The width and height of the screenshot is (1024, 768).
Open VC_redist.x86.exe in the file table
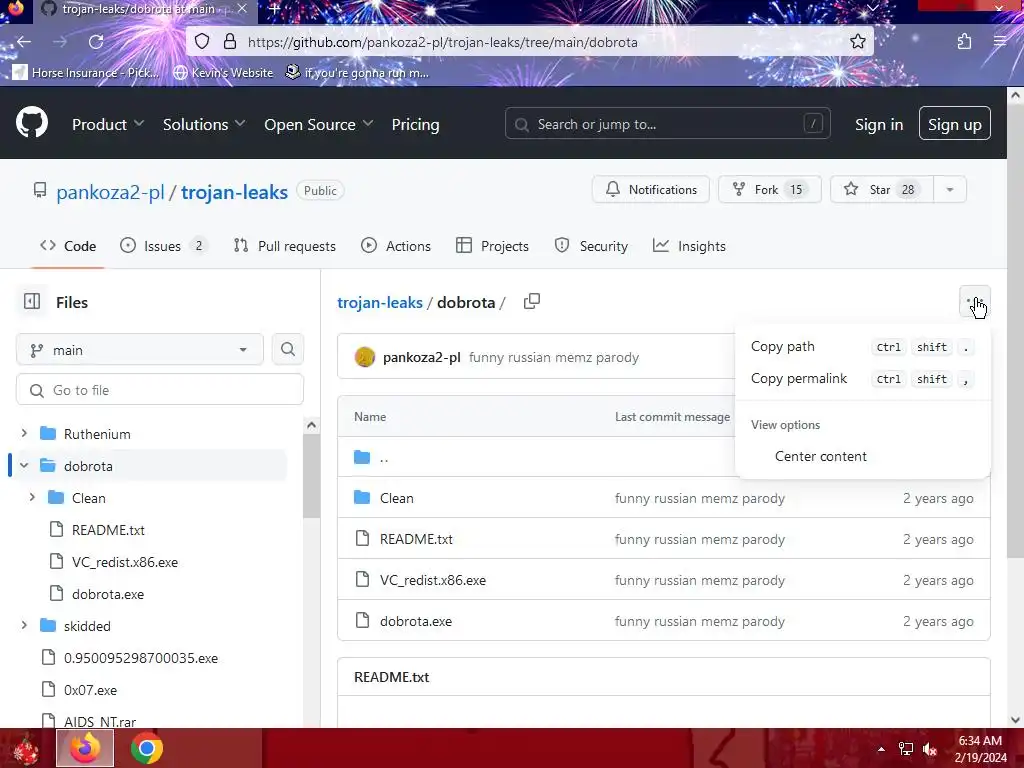tap(432, 580)
